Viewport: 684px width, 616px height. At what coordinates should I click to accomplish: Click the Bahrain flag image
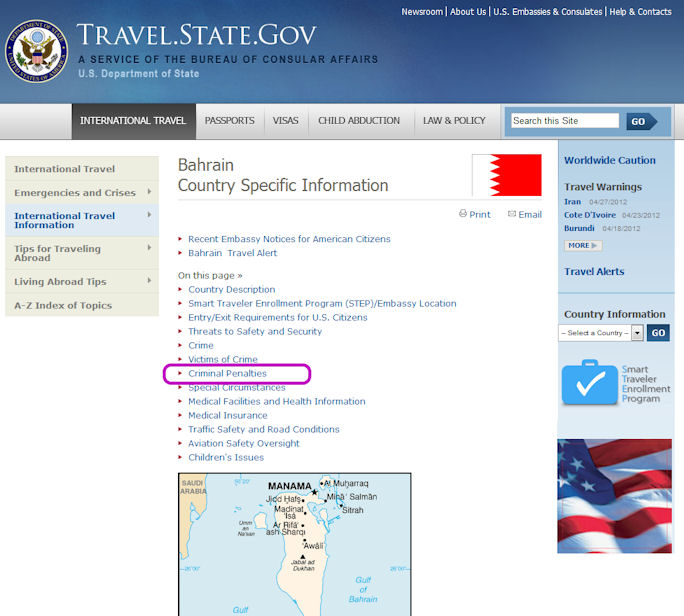506,175
